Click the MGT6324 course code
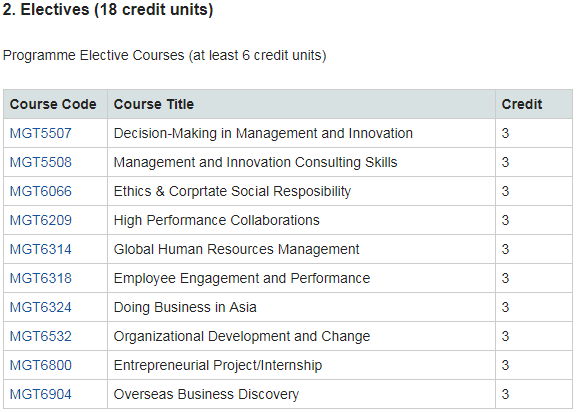Screen dimensions: 577x412 [40, 308]
